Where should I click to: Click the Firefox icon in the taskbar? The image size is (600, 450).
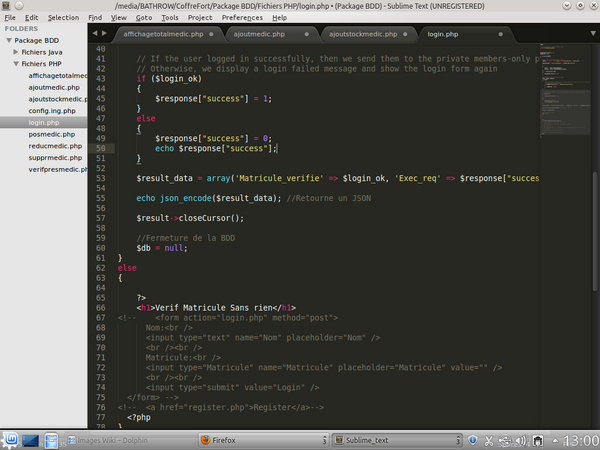tap(206, 440)
